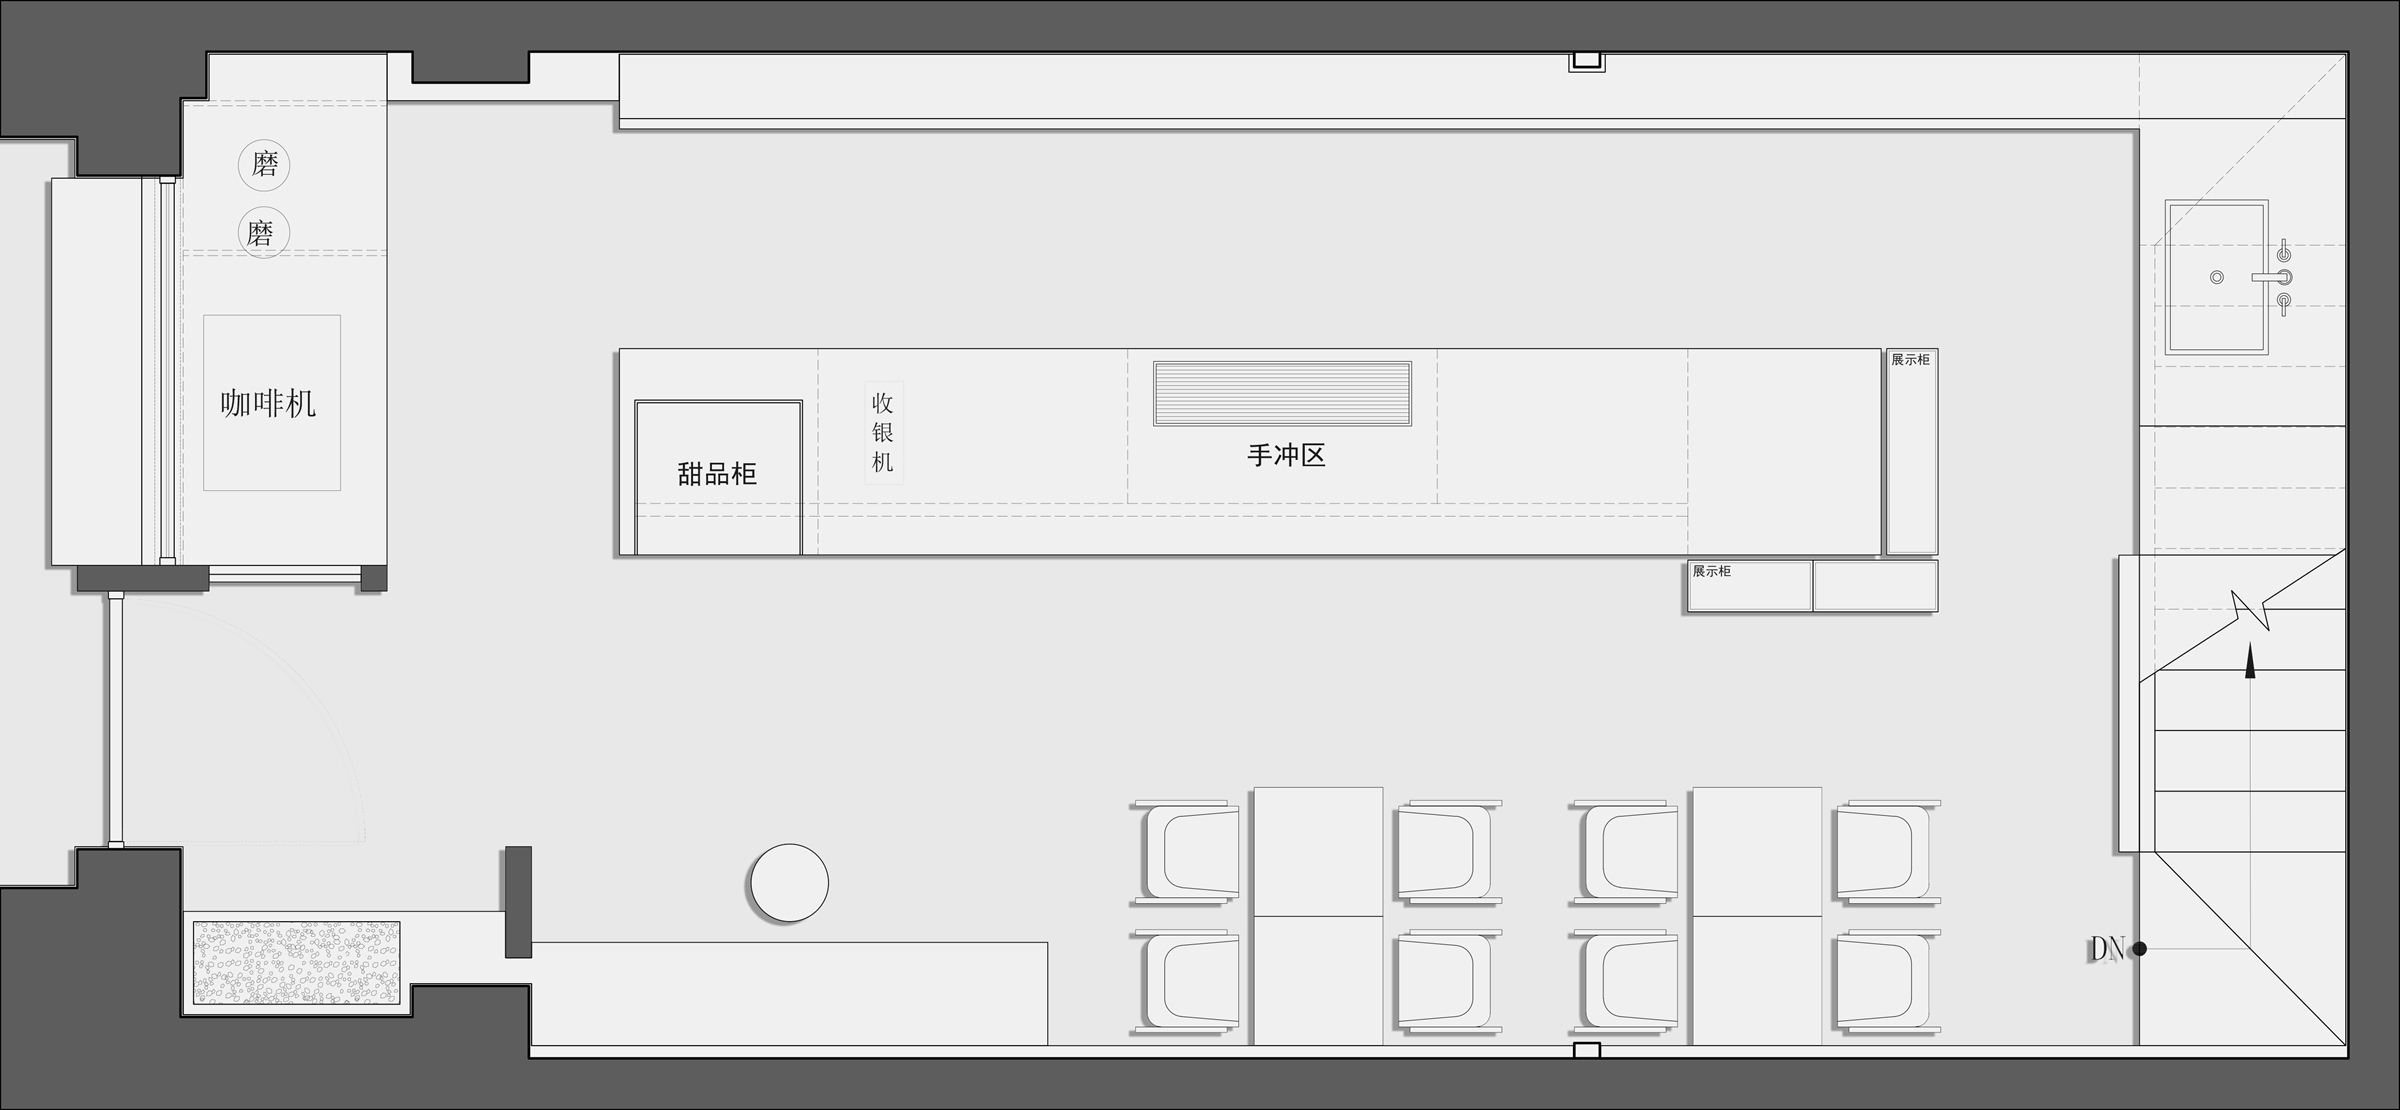Viewport: 2400px width, 1110px height.
Task: Click the DN staircase label
Action: point(2107,949)
